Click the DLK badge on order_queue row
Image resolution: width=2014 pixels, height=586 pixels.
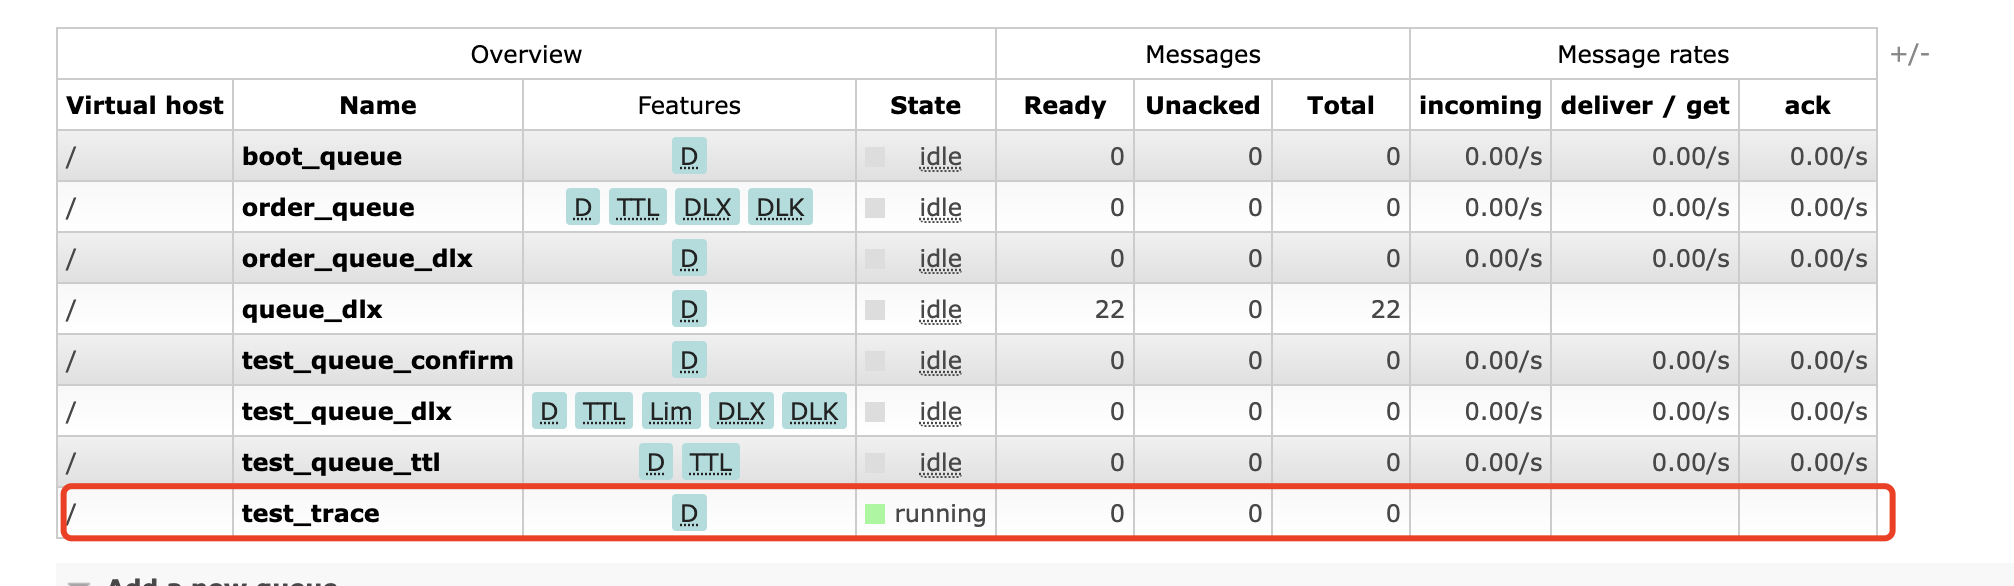click(780, 208)
